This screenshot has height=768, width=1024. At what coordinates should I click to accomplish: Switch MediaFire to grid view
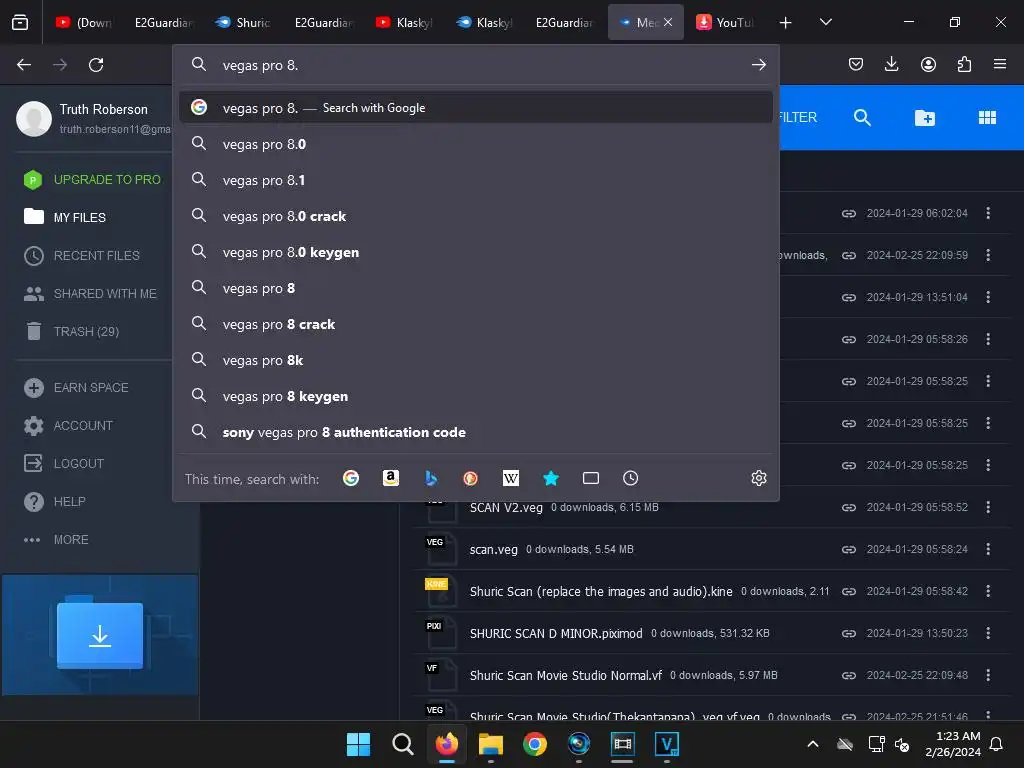coord(987,118)
